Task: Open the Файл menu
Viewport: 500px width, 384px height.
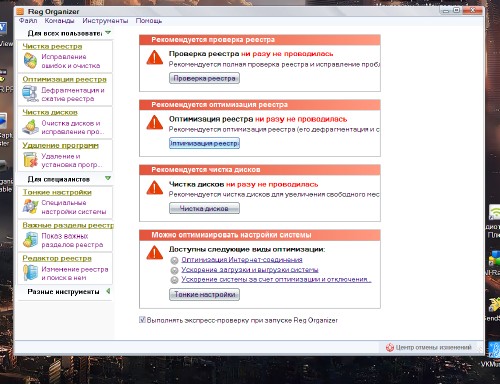Action: pyautogui.click(x=28, y=21)
